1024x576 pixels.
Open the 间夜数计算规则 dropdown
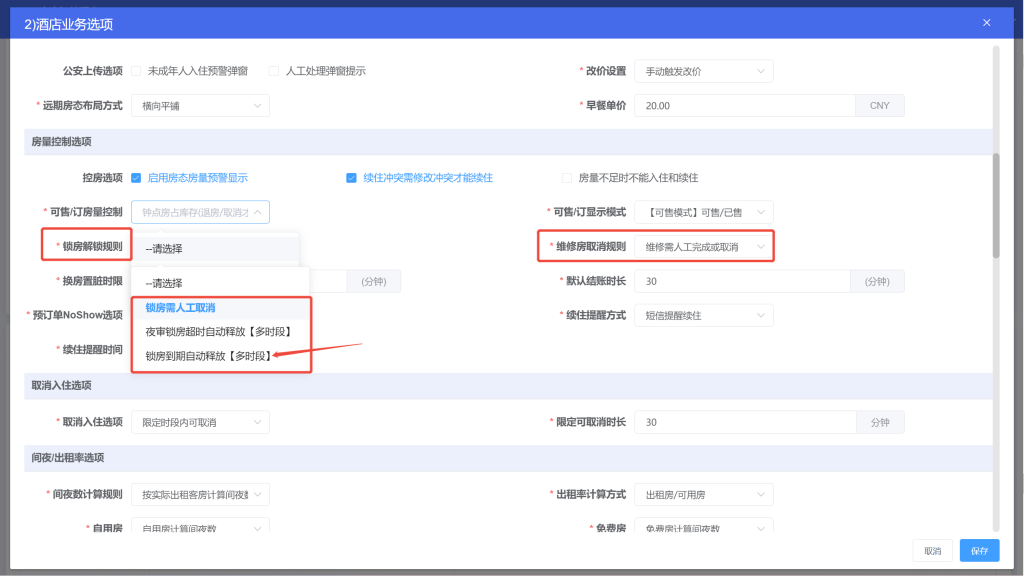(200, 494)
